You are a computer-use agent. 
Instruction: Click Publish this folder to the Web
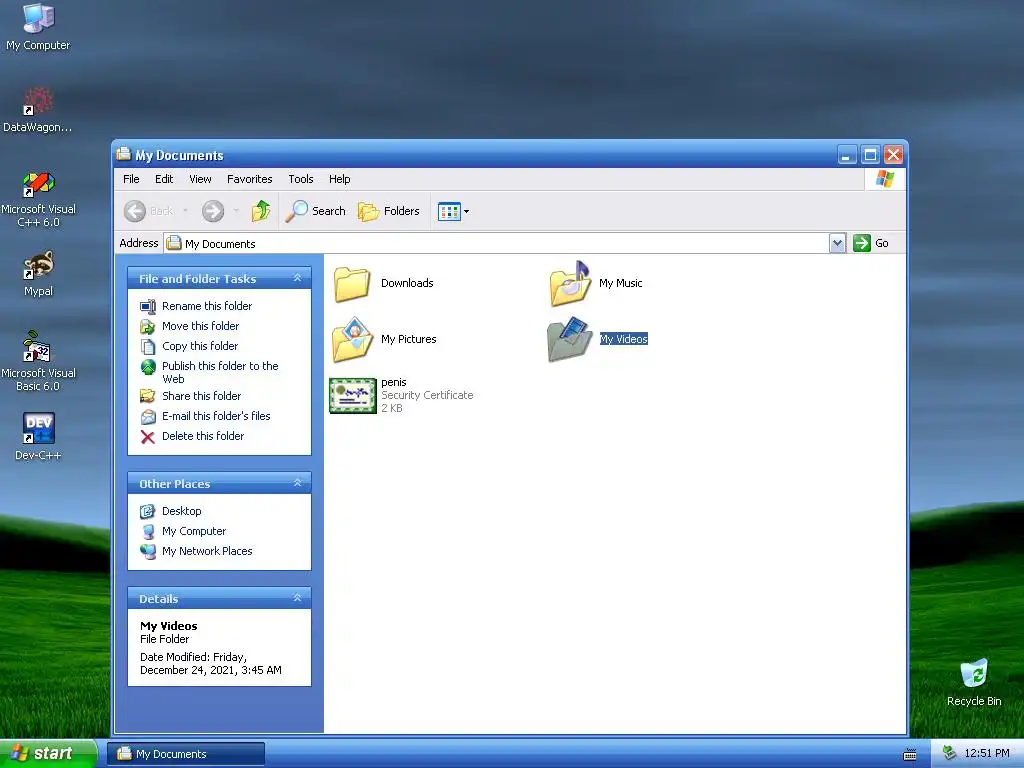click(220, 372)
